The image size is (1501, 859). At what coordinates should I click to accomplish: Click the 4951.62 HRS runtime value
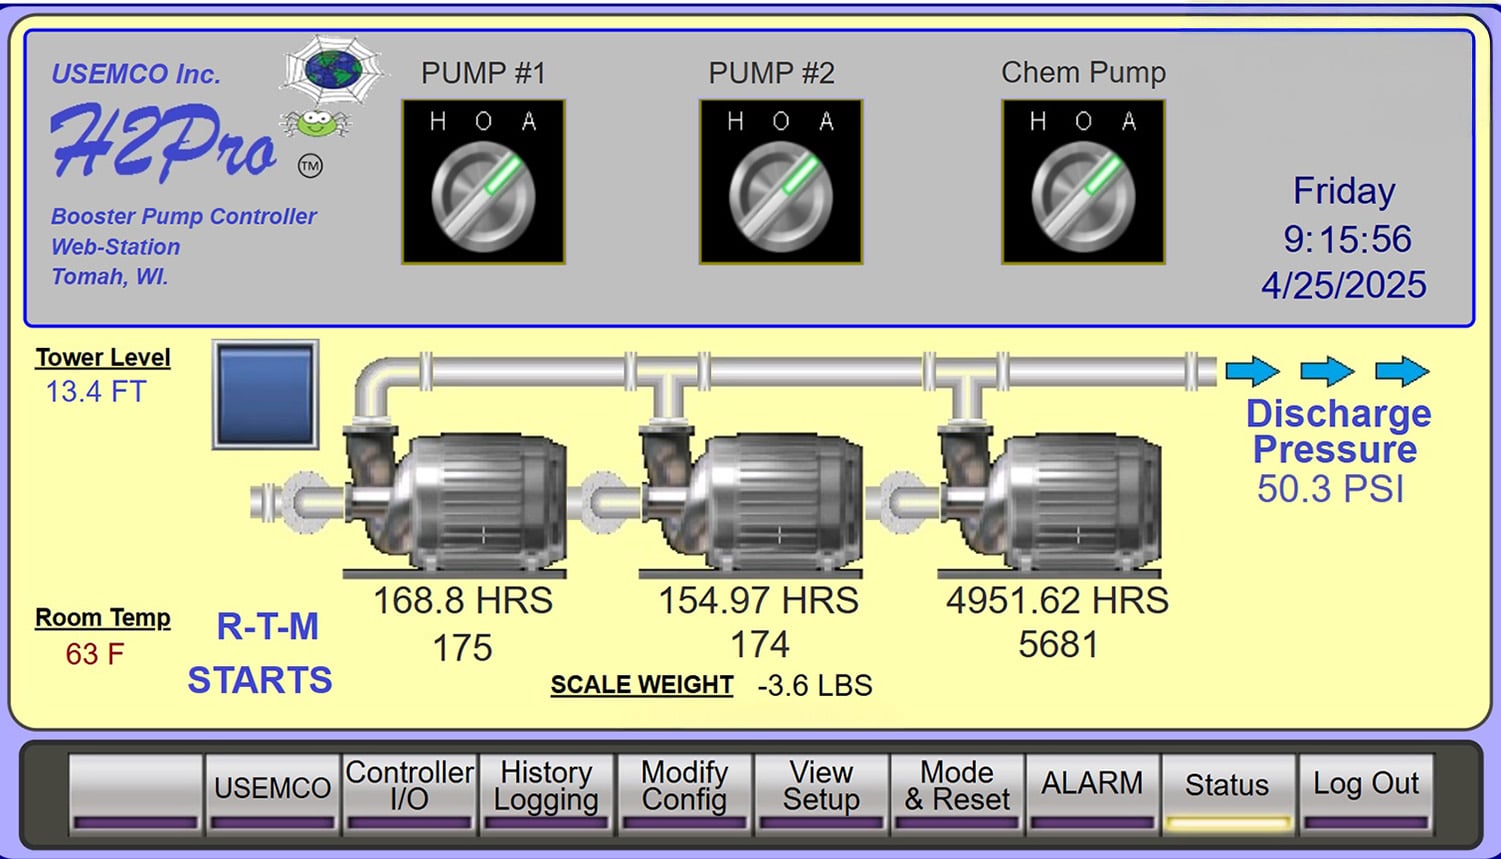[1057, 601]
